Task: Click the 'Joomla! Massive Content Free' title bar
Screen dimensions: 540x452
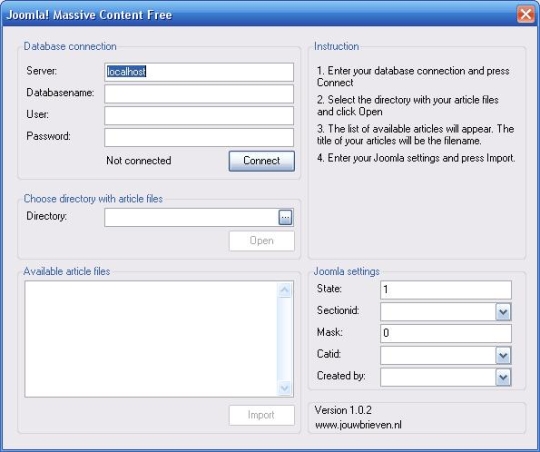Action: tap(258, 14)
